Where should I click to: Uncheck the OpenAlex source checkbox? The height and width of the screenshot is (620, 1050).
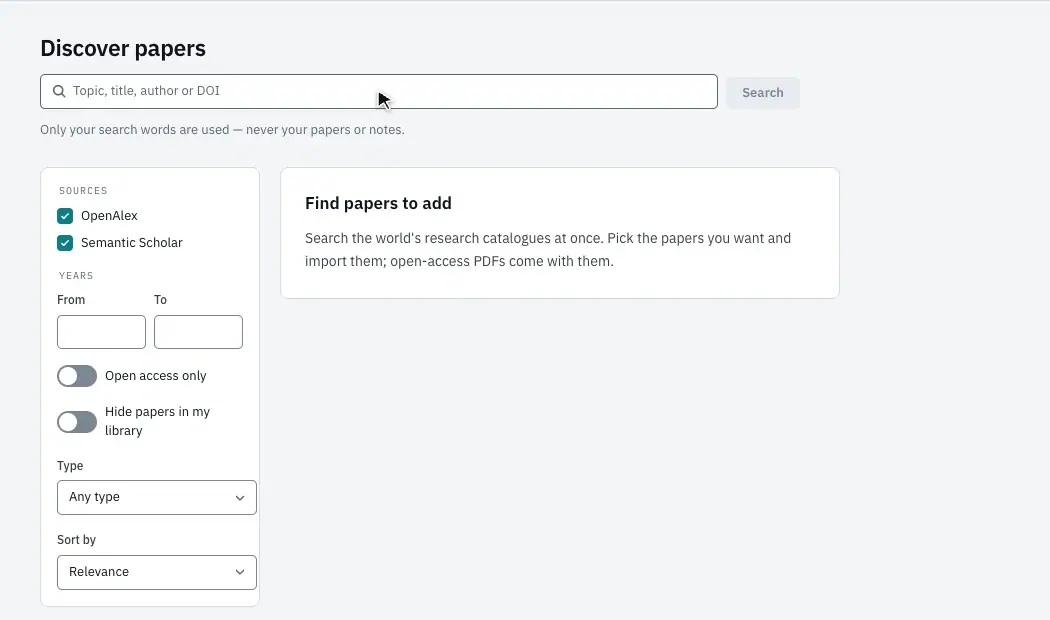[x=65, y=216]
